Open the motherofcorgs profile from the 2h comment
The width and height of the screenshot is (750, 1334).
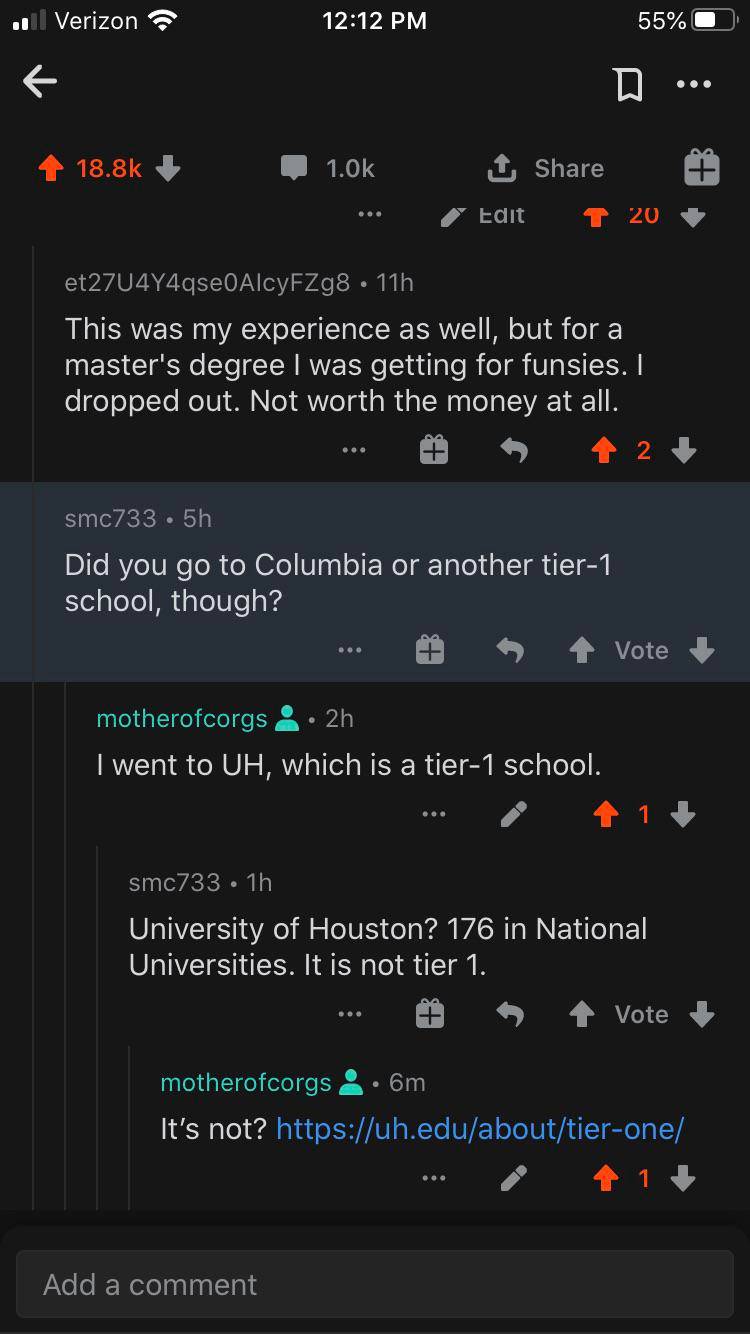coord(182,719)
